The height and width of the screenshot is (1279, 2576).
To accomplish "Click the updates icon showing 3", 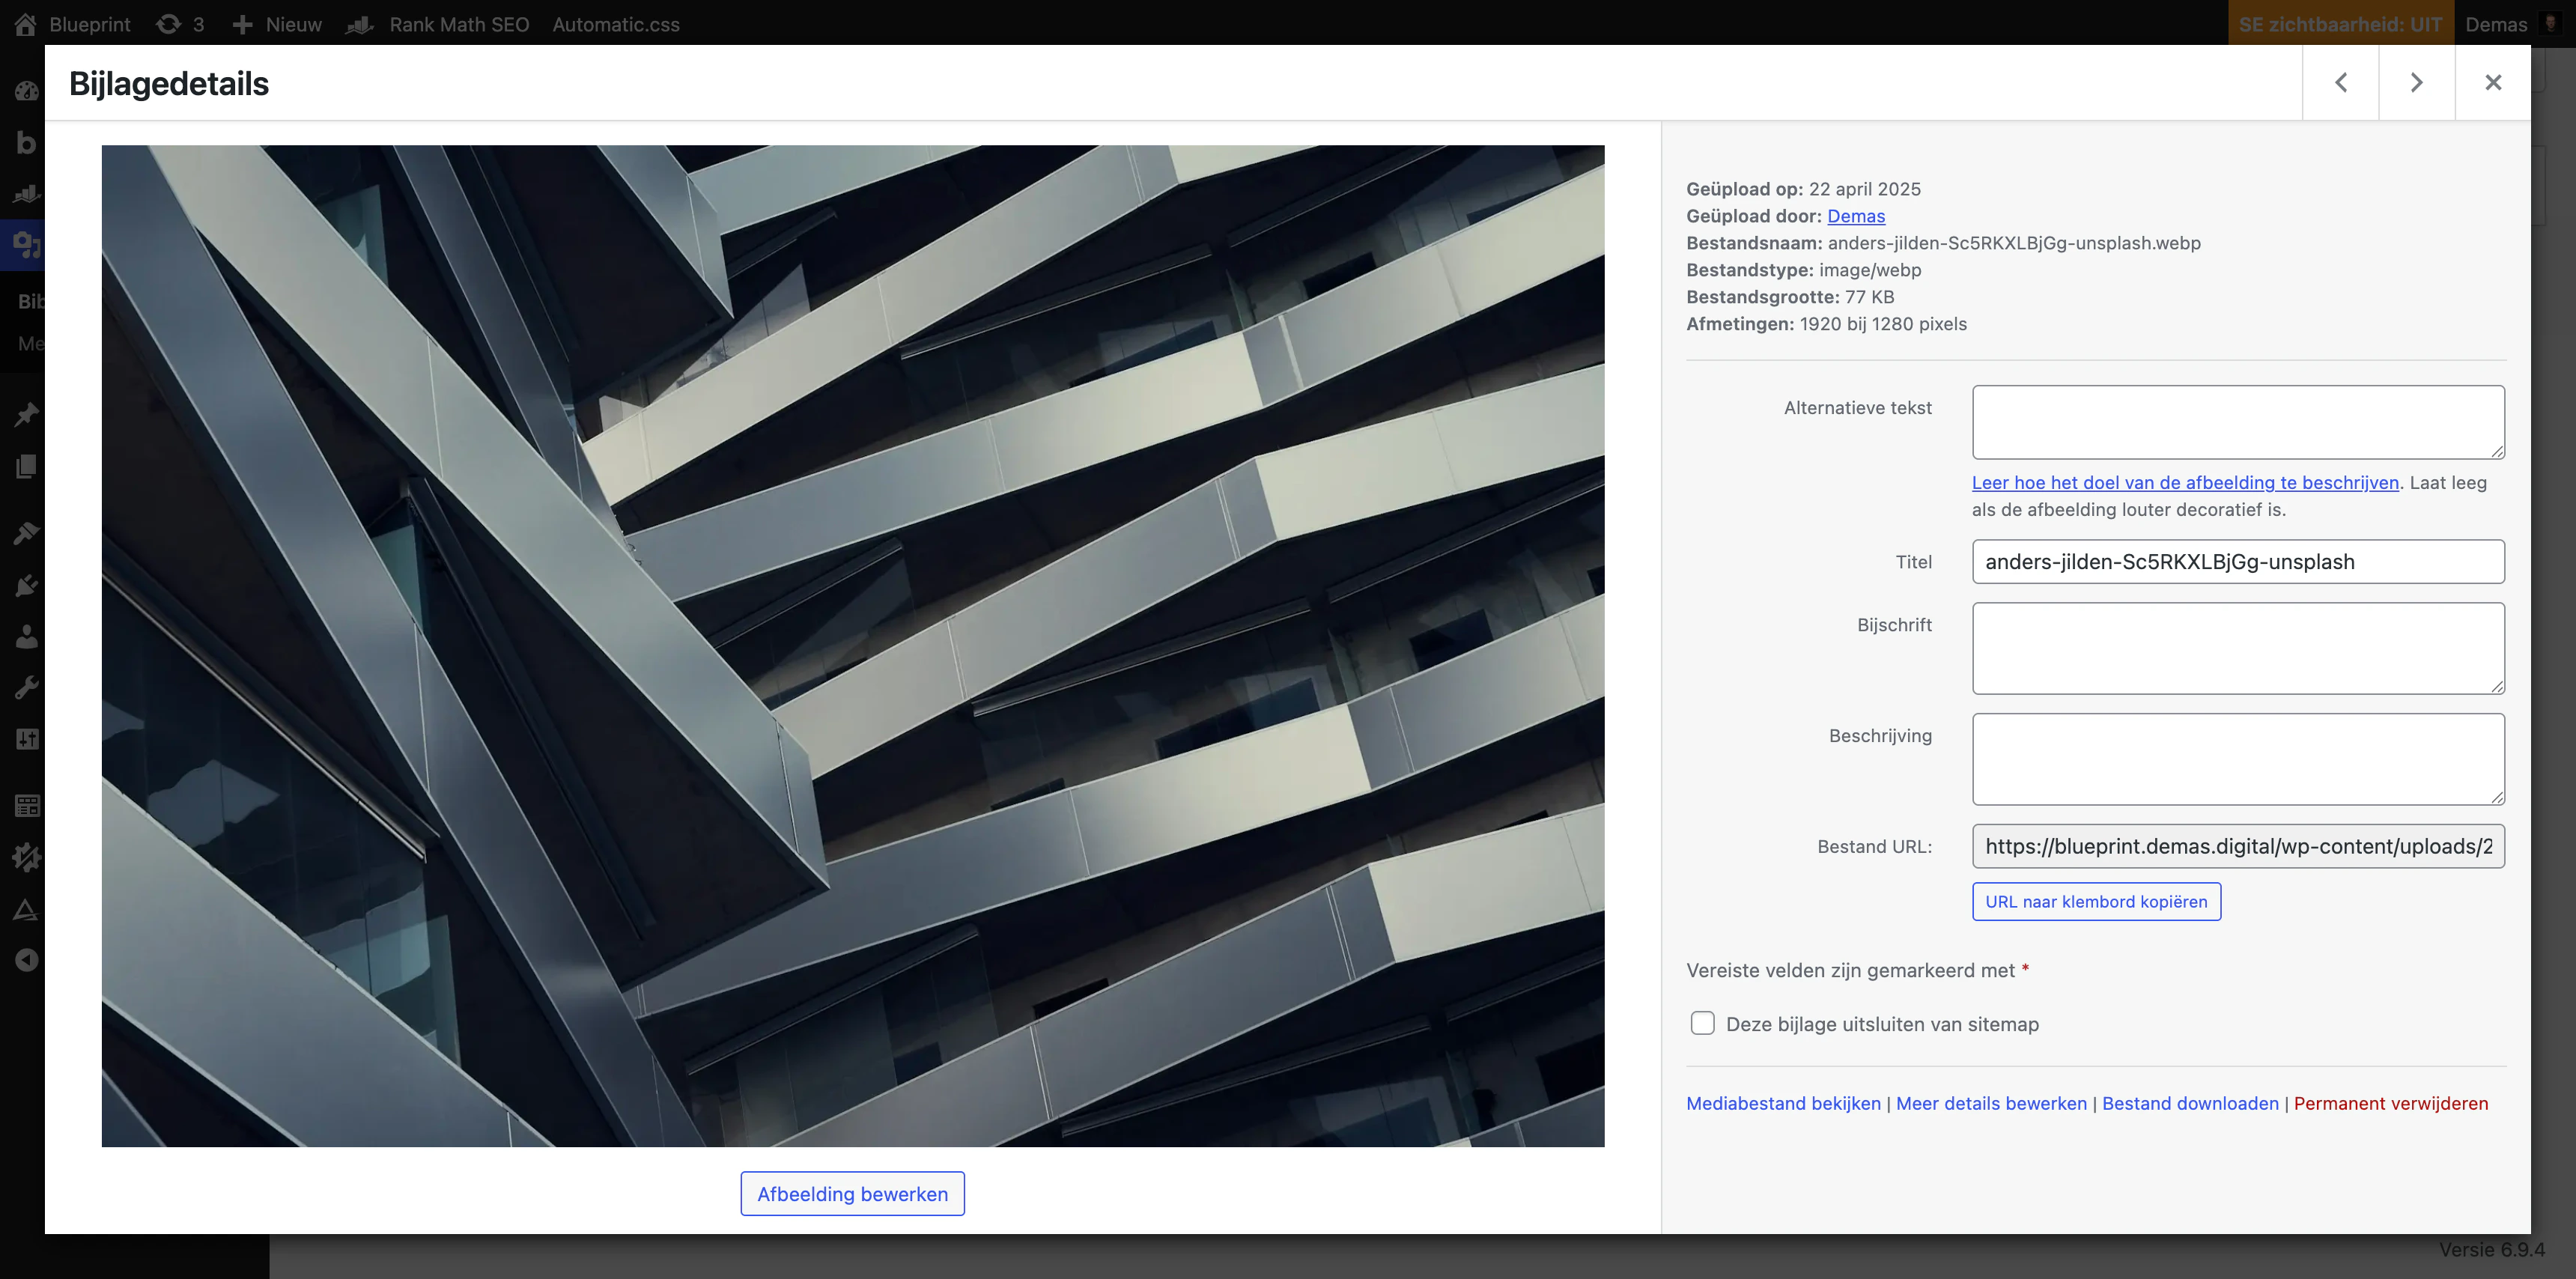I will click(180, 24).
